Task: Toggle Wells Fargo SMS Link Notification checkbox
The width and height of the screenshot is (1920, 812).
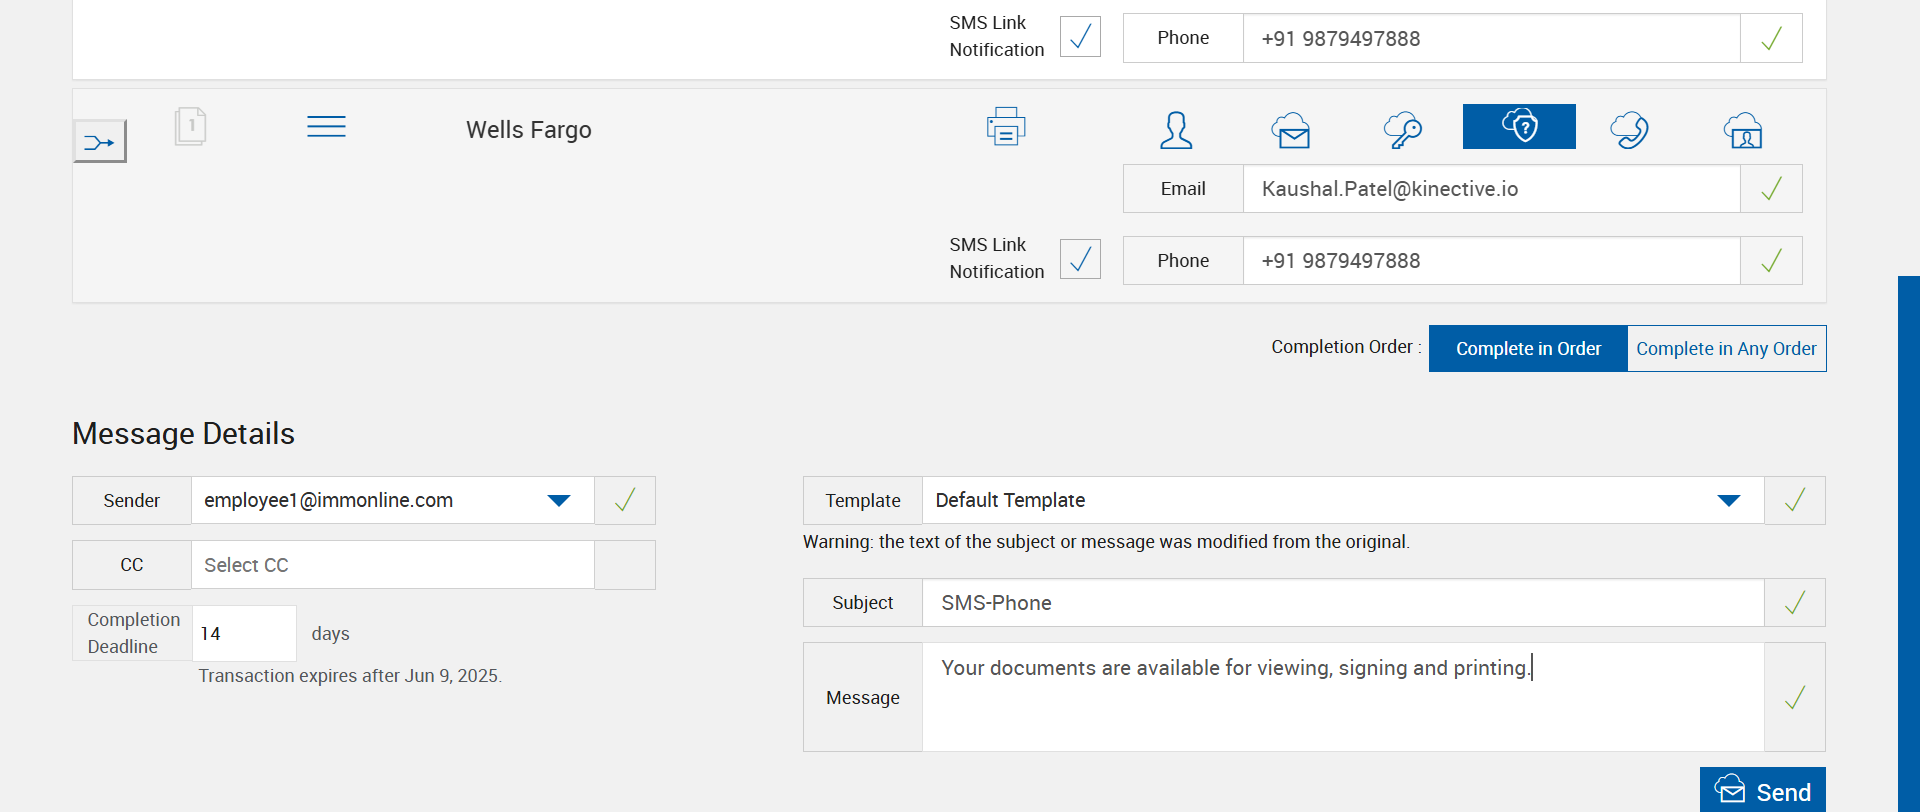Action: tap(1080, 259)
